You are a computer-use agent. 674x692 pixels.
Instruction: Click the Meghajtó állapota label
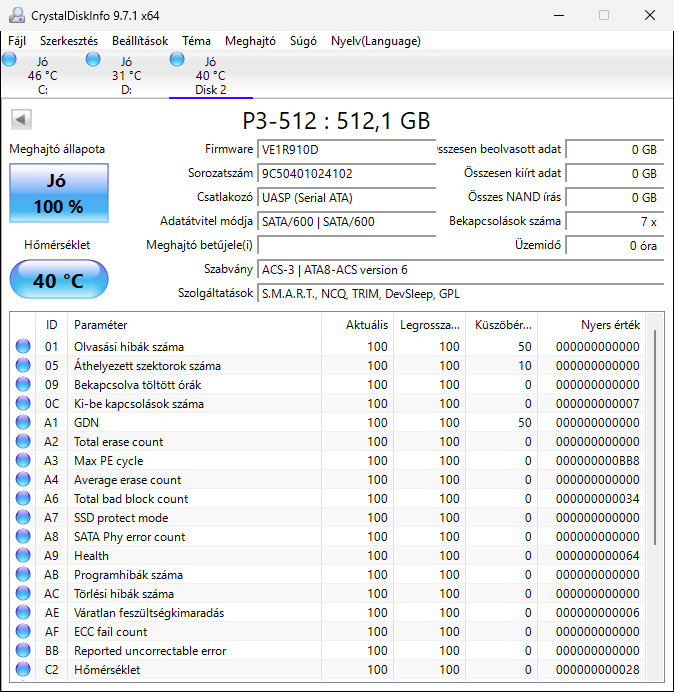(x=57, y=149)
